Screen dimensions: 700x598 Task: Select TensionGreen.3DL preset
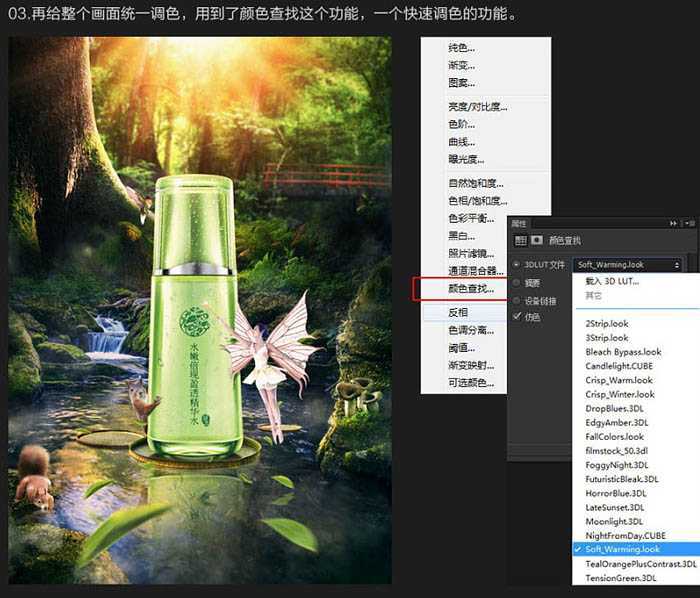tap(621, 578)
